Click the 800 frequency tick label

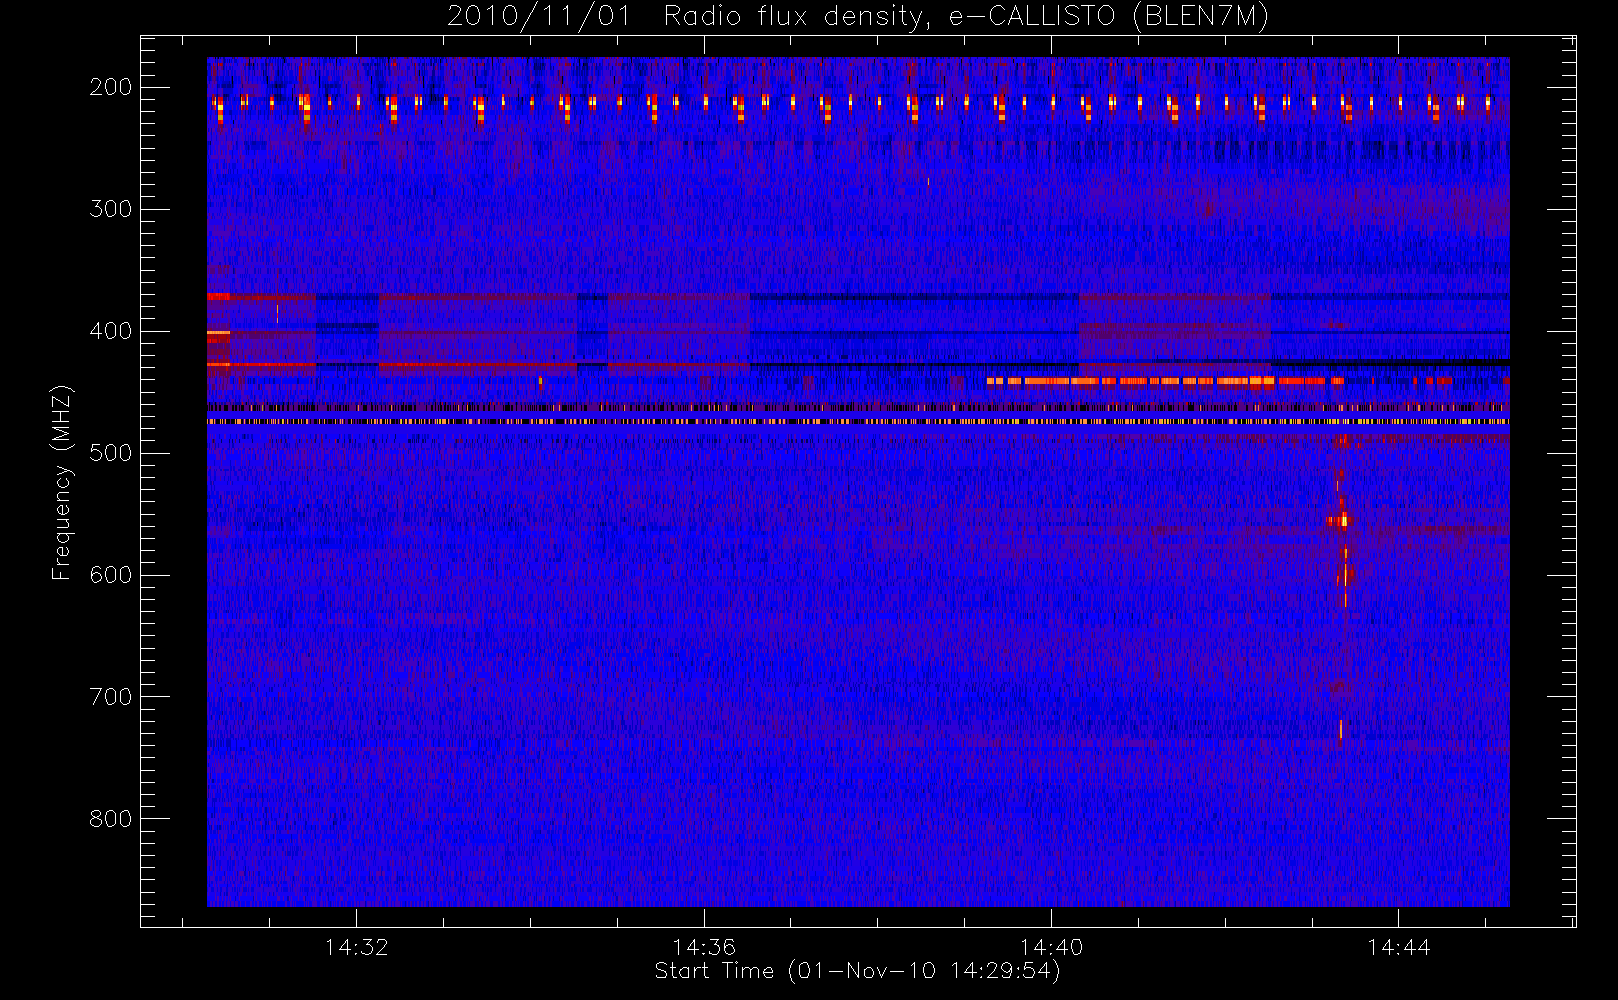click(x=110, y=819)
